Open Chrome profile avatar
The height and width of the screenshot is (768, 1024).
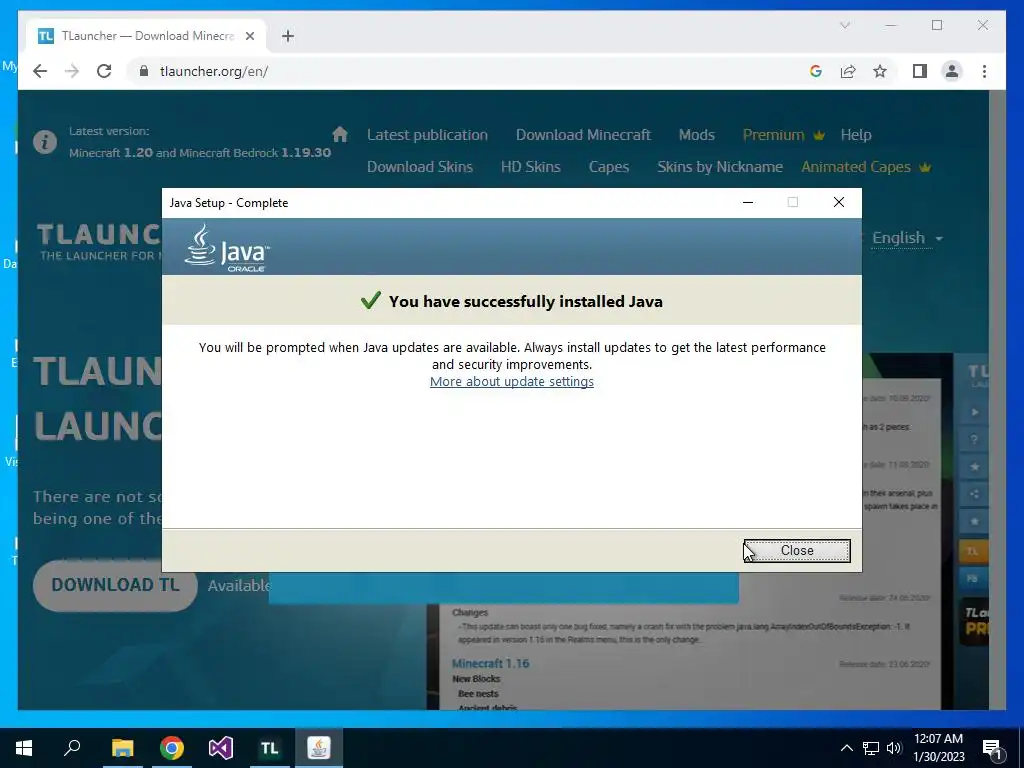tap(952, 71)
